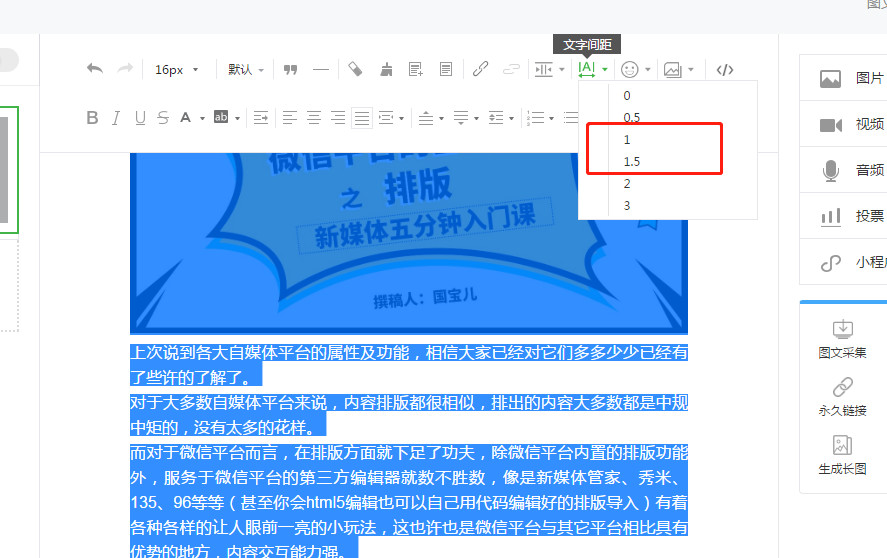Image resolution: width=887 pixels, height=558 pixels.
Task: Expand the page margin dropdown arrow
Action: click(562, 70)
